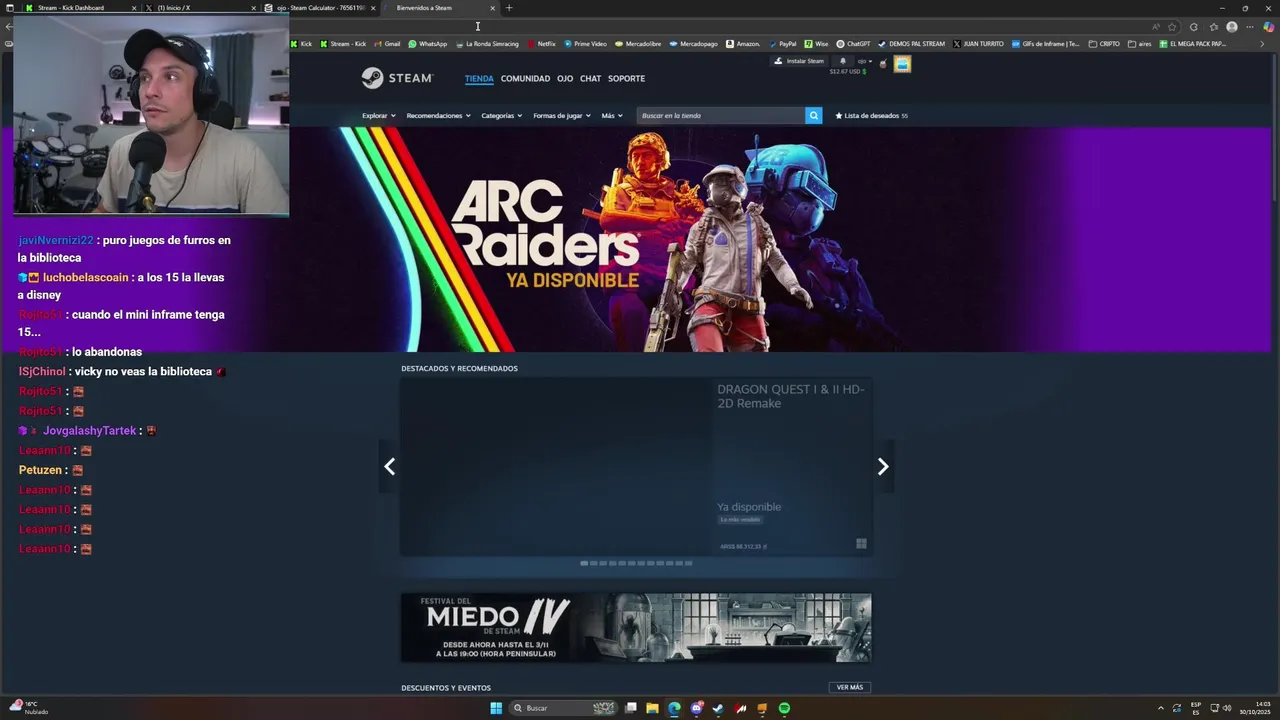Open the Gmail bookmark

tap(388, 44)
